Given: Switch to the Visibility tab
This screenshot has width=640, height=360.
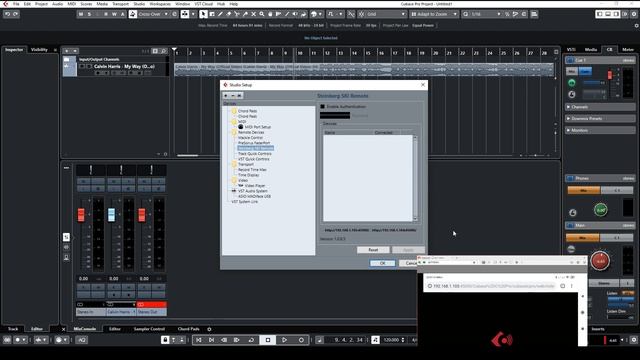Looking at the screenshot, I should [39, 50].
